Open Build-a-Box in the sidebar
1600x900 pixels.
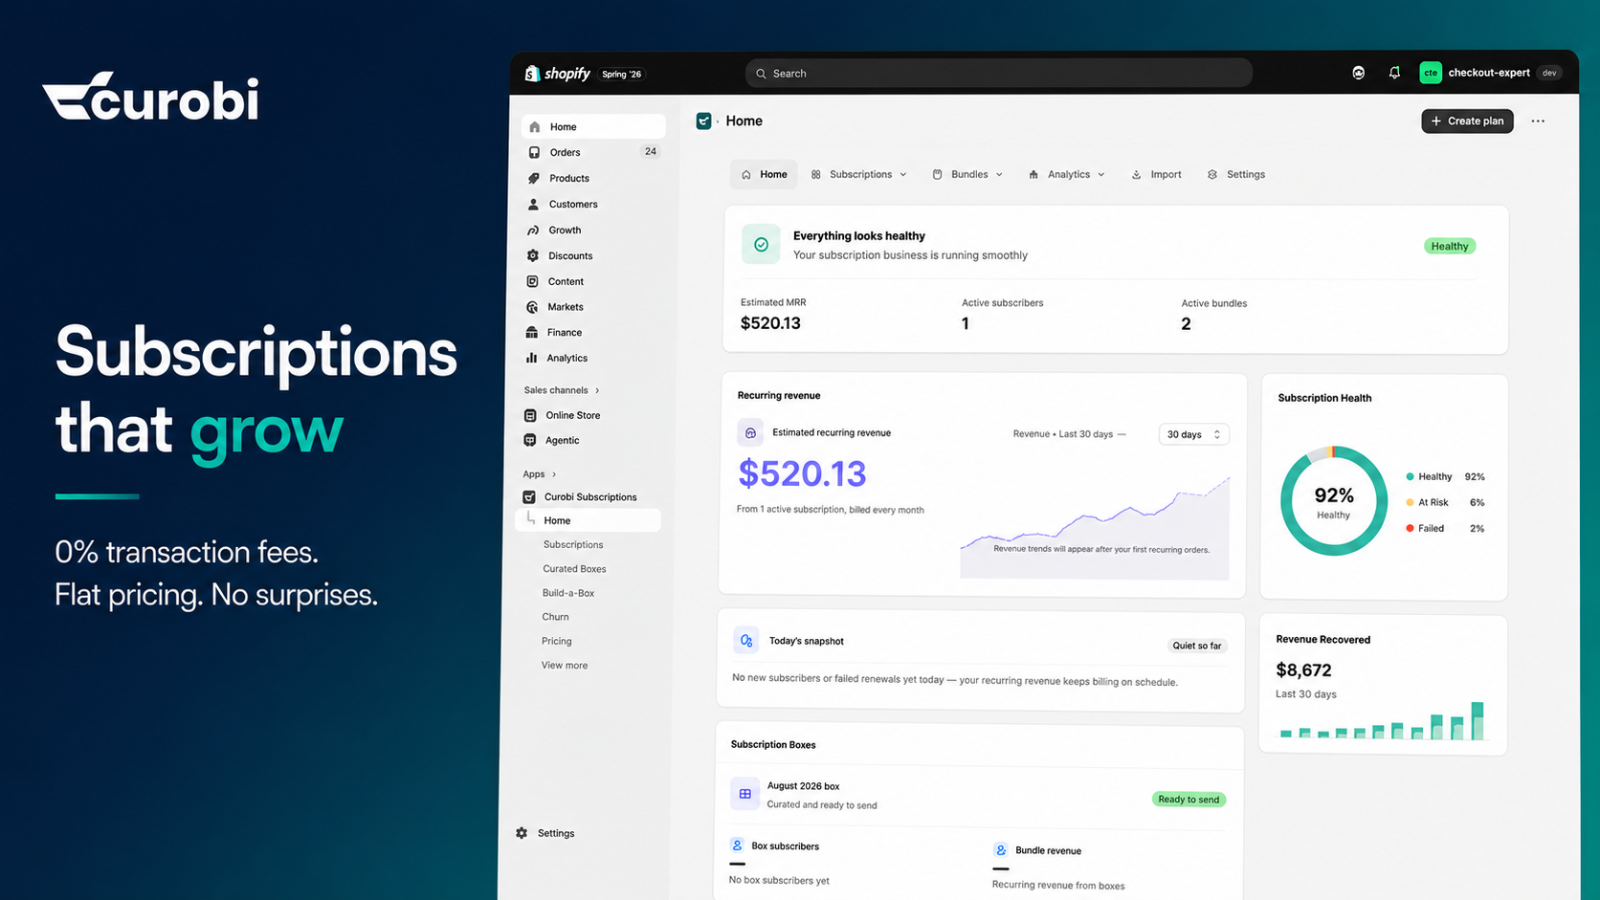click(568, 593)
